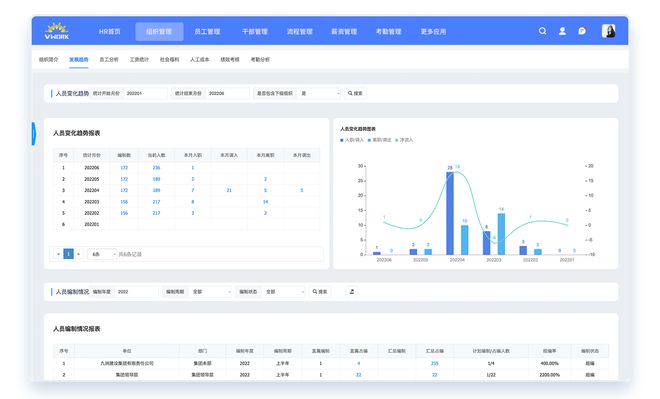This screenshot has width=660, height=399.
Task: Open 员工管理 in top navigation
Action: click(207, 32)
